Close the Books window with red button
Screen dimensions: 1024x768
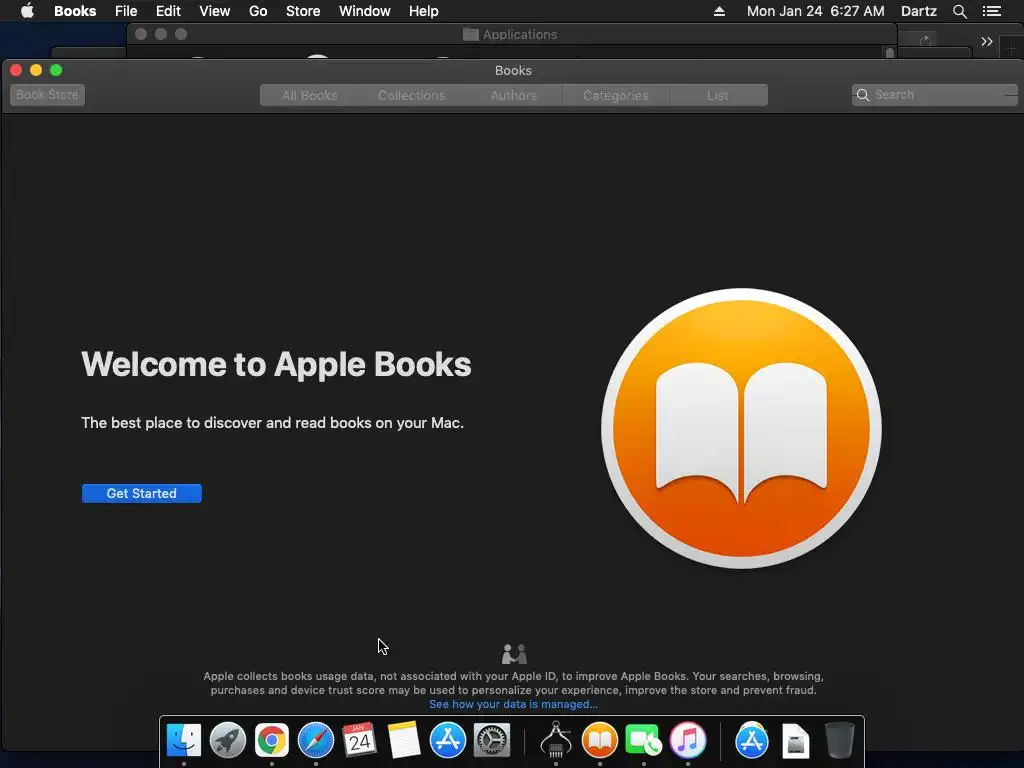click(16, 70)
